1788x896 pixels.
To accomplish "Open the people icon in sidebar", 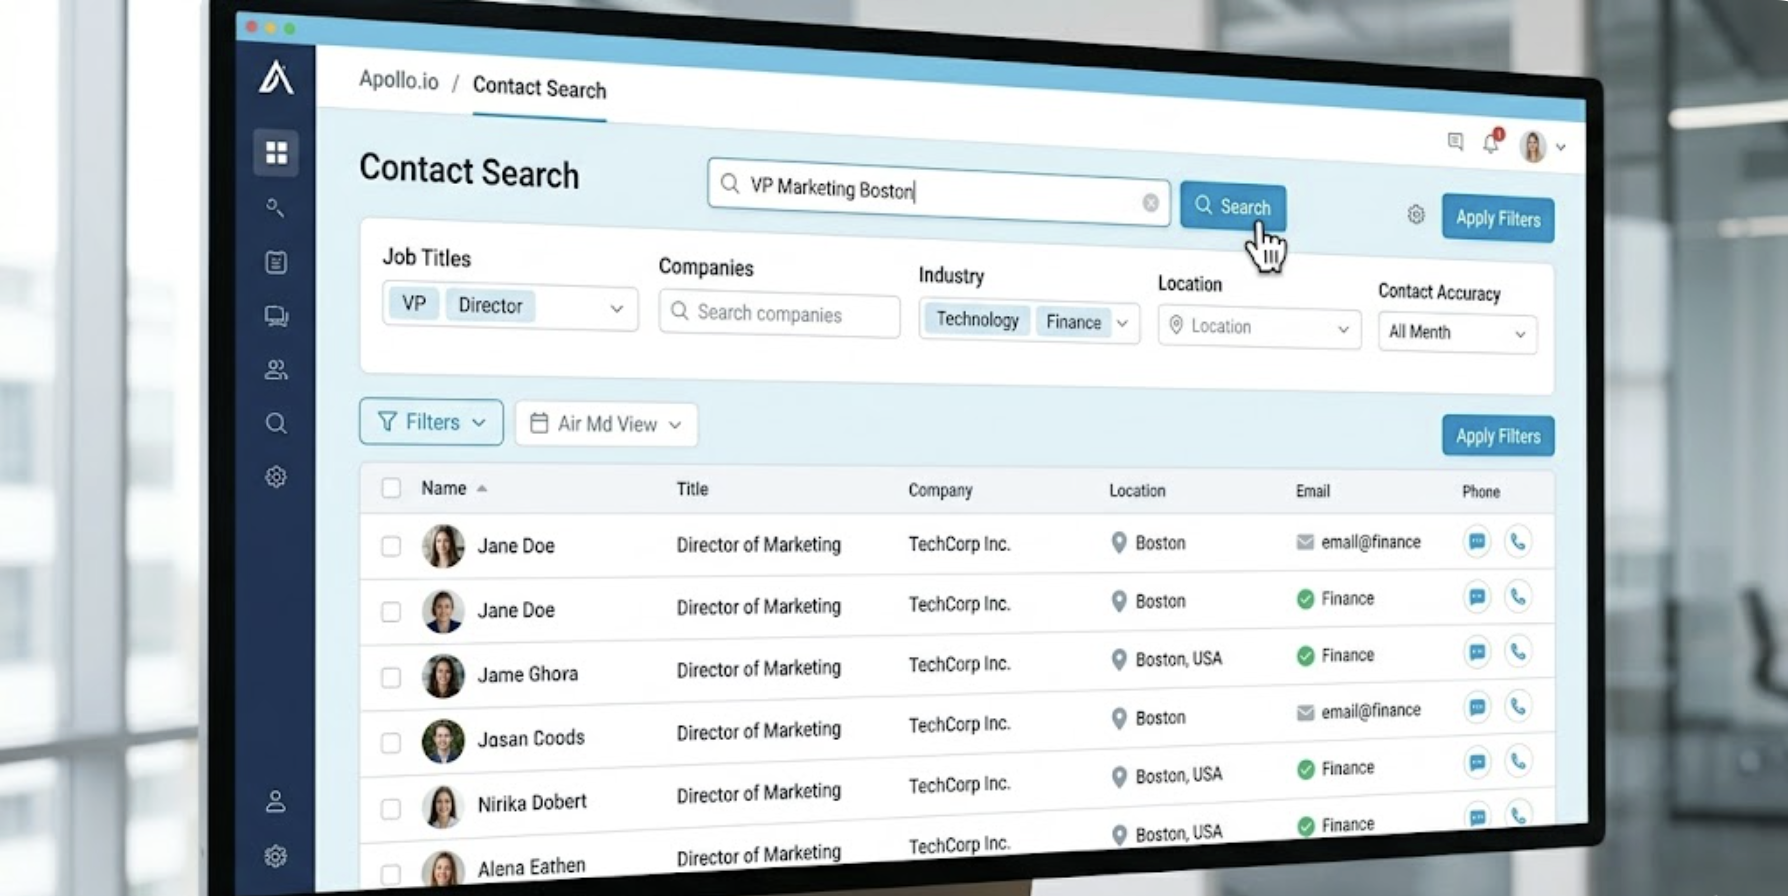I will tap(276, 370).
